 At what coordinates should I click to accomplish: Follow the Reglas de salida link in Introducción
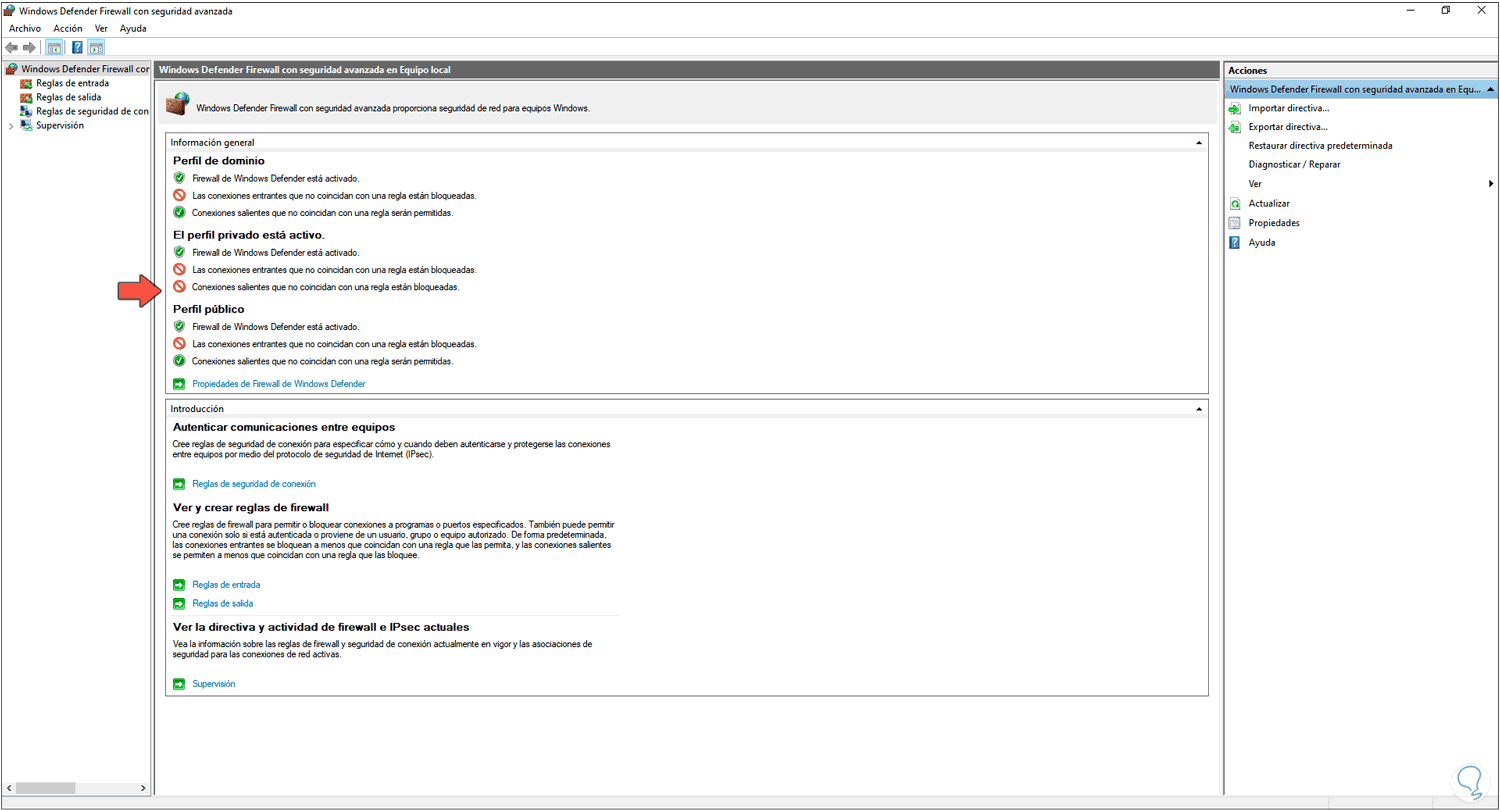point(222,604)
